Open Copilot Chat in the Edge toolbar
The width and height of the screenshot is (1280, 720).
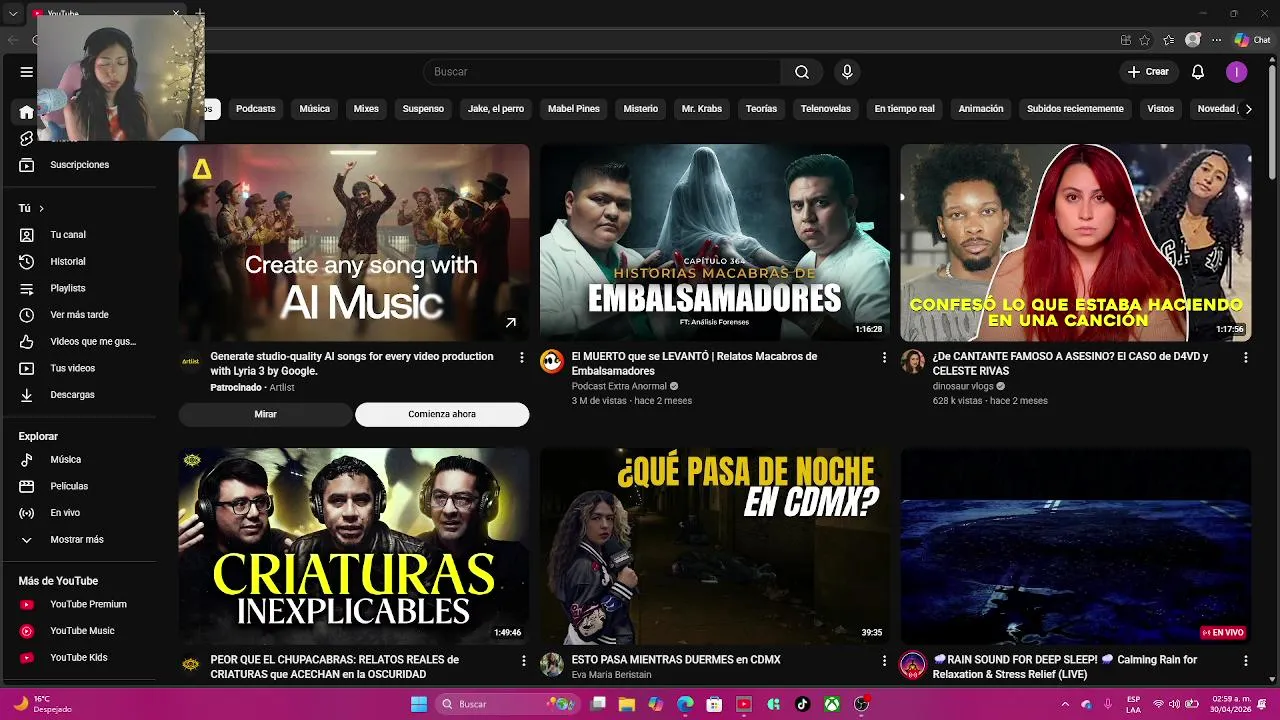[1251, 40]
